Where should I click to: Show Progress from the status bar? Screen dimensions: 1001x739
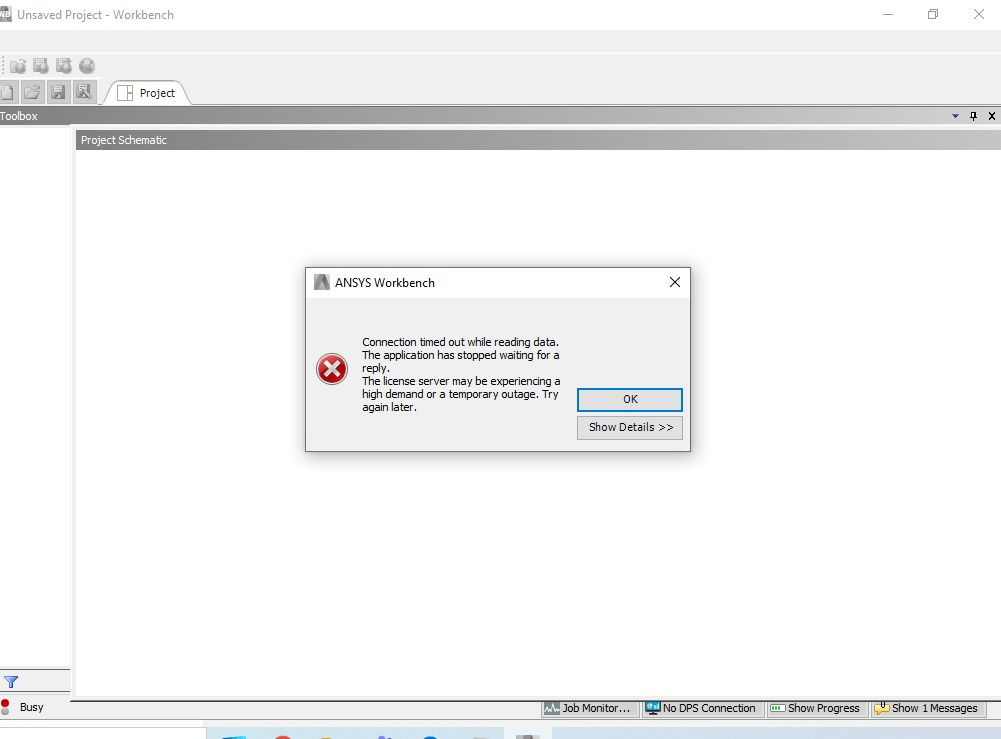click(816, 708)
